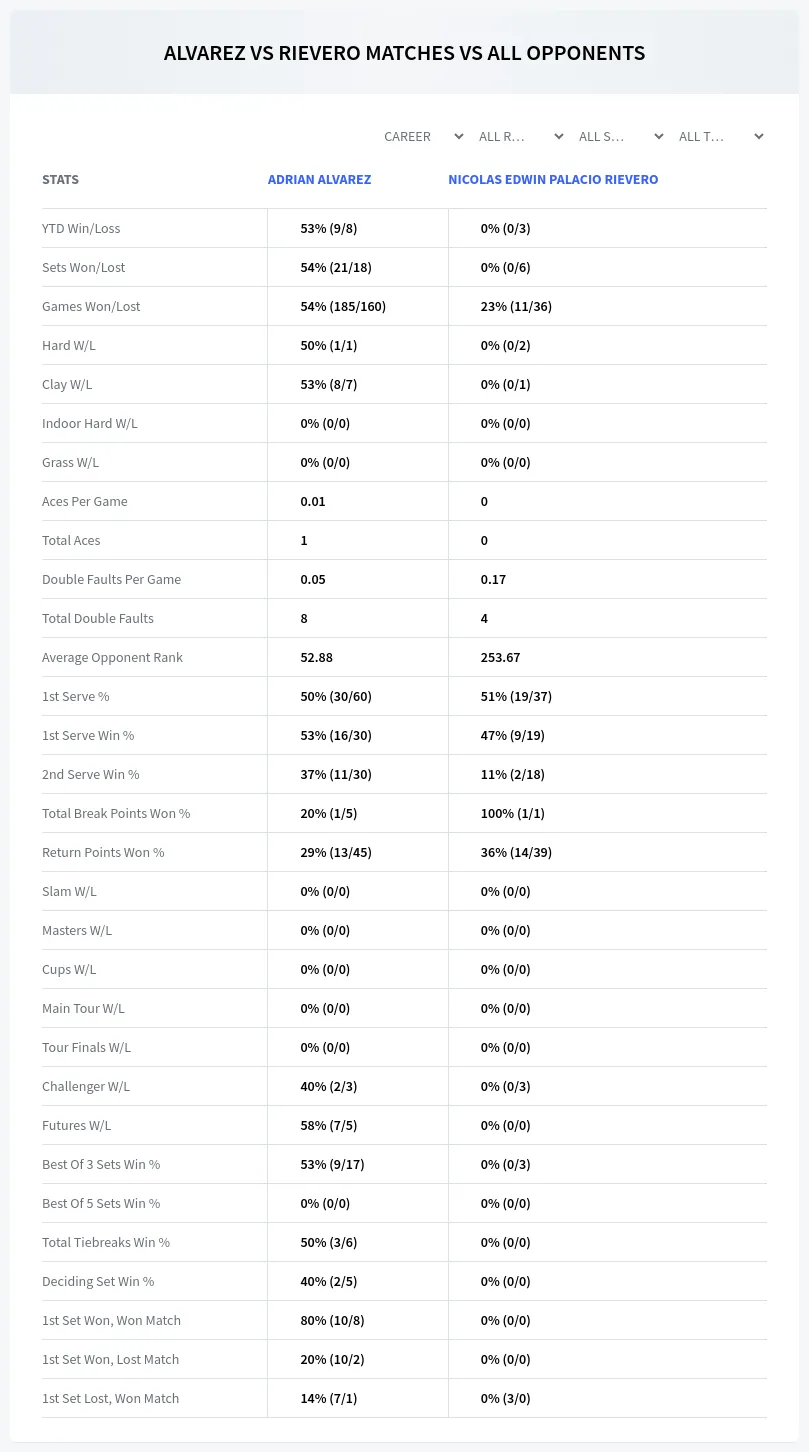The height and width of the screenshot is (1452, 809).
Task: Click the Total Break Points Won % label
Action: [x=116, y=813]
